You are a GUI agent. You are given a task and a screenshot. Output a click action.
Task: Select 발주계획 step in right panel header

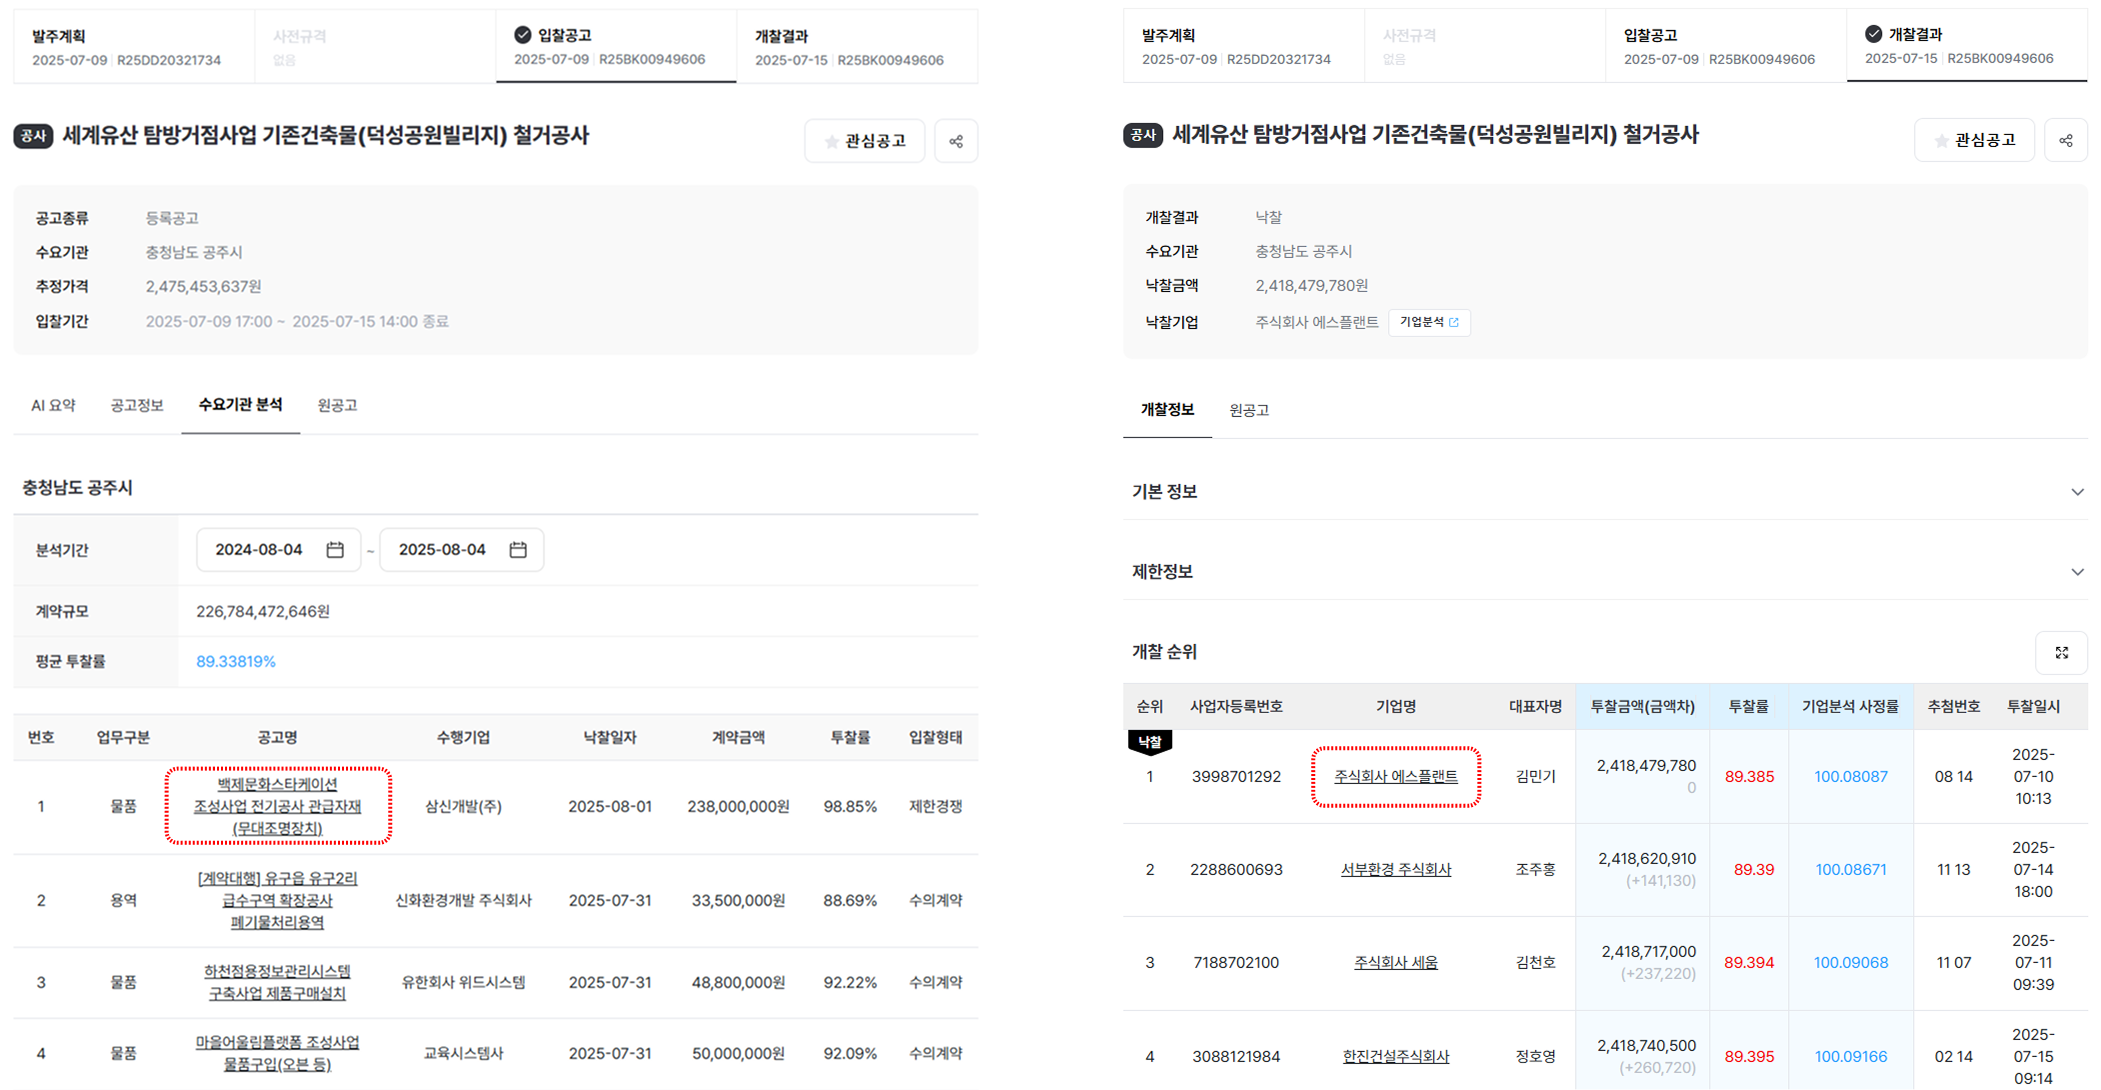click(1236, 47)
